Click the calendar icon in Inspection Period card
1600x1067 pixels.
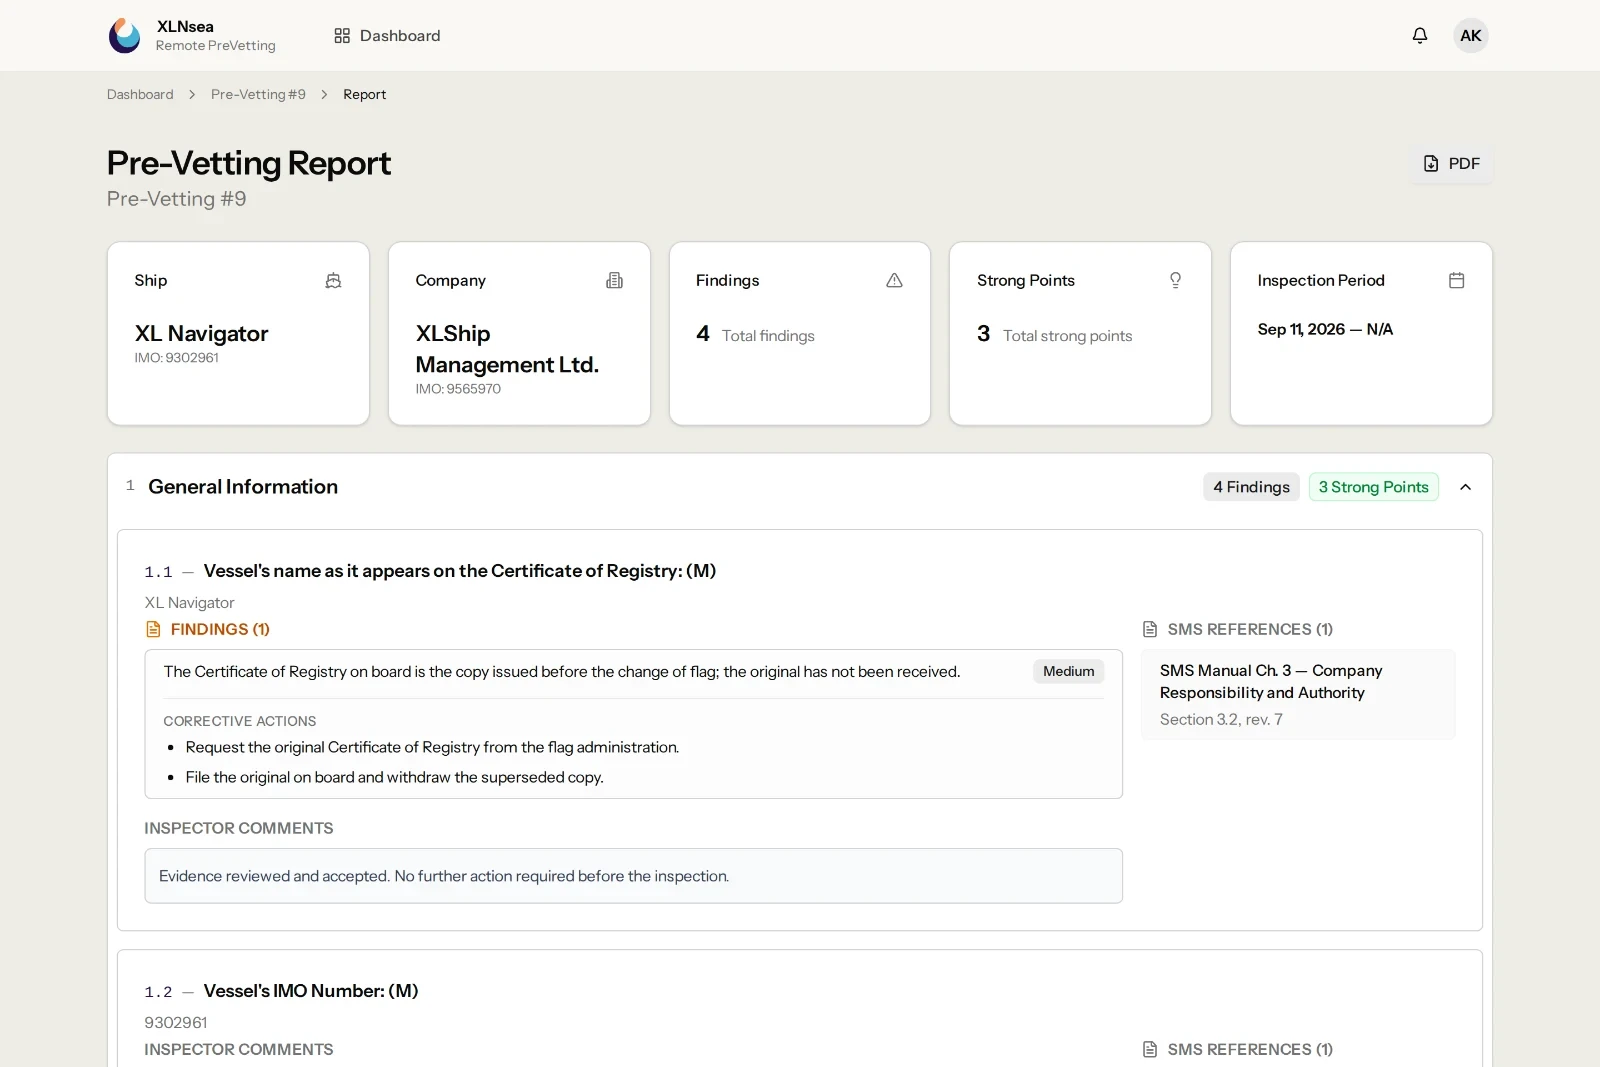point(1457,281)
